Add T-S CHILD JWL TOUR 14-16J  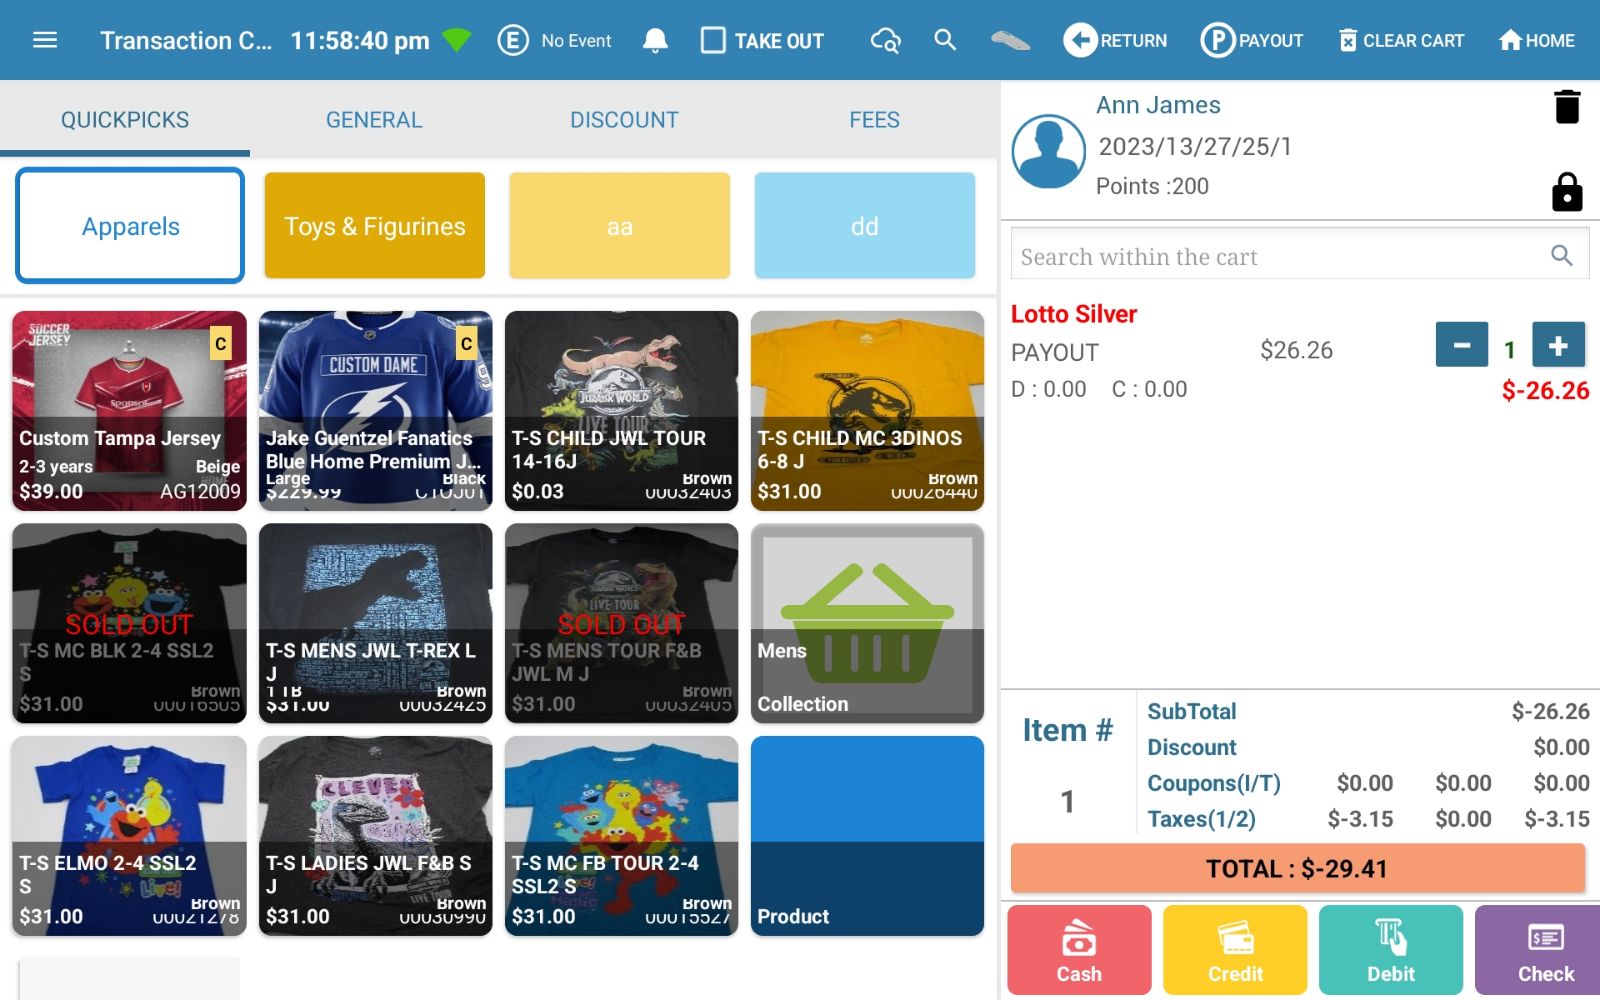(621, 411)
